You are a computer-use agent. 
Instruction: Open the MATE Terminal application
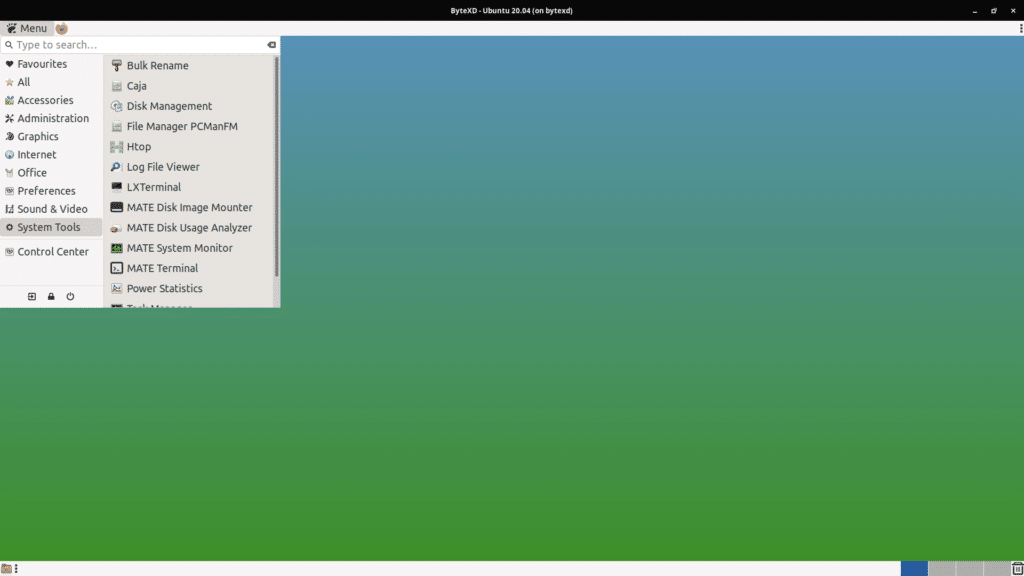tap(161, 268)
